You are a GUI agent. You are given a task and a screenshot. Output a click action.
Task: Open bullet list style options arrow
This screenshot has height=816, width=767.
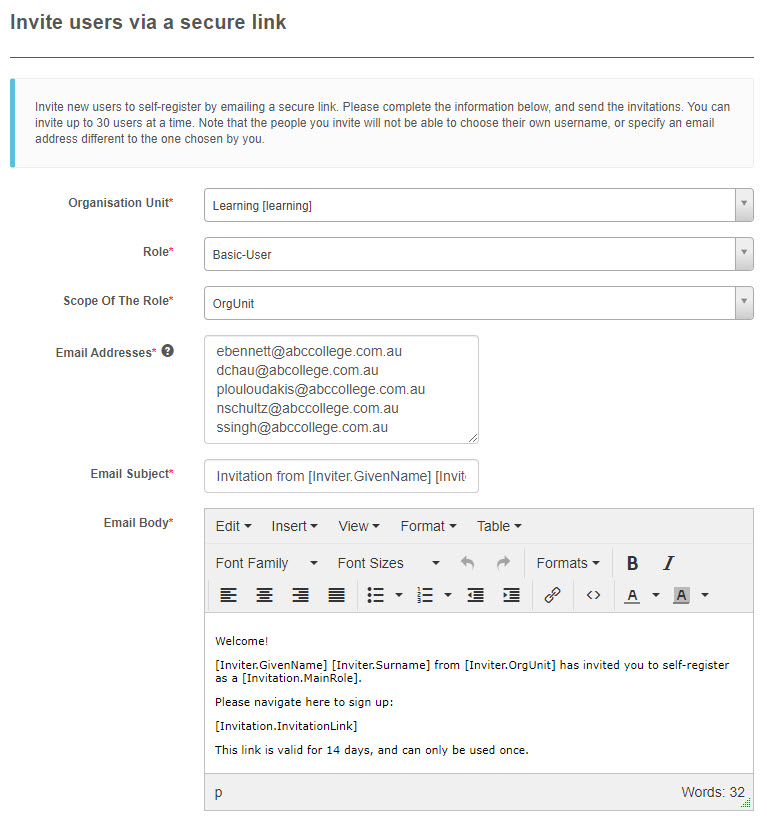399,595
